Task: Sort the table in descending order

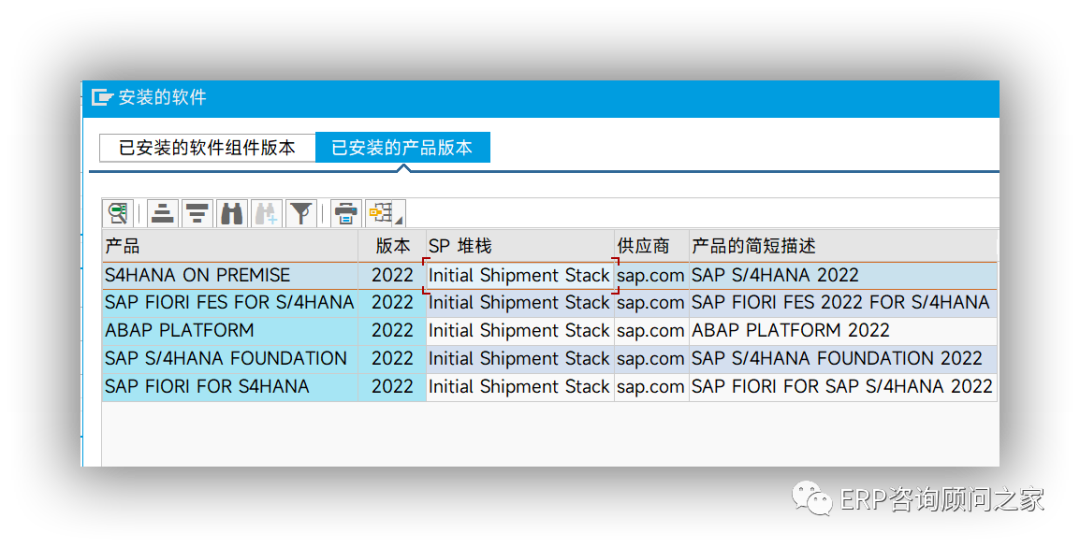Action: point(197,213)
